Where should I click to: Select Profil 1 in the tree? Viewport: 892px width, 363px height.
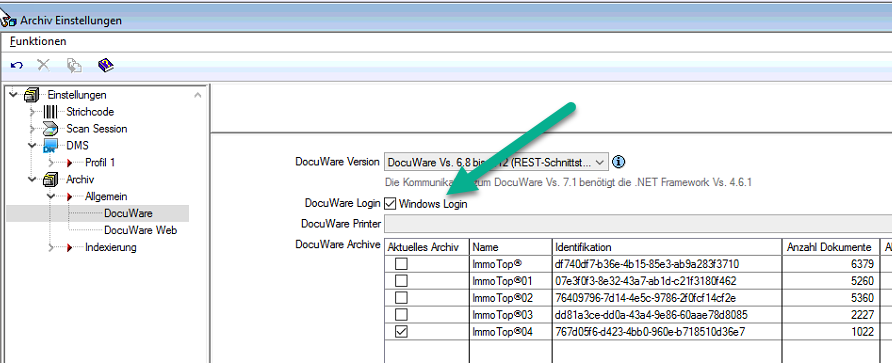tap(100, 163)
